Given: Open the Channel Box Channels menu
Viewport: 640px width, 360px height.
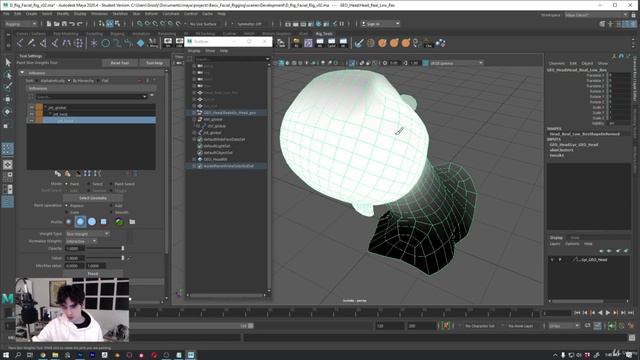Looking at the screenshot, I should (x=557, y=63).
